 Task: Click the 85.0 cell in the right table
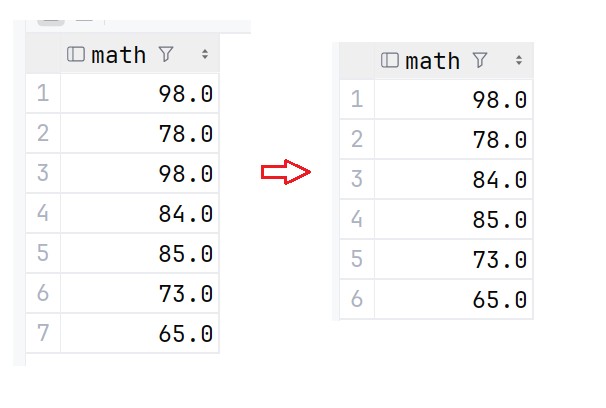[x=499, y=219]
